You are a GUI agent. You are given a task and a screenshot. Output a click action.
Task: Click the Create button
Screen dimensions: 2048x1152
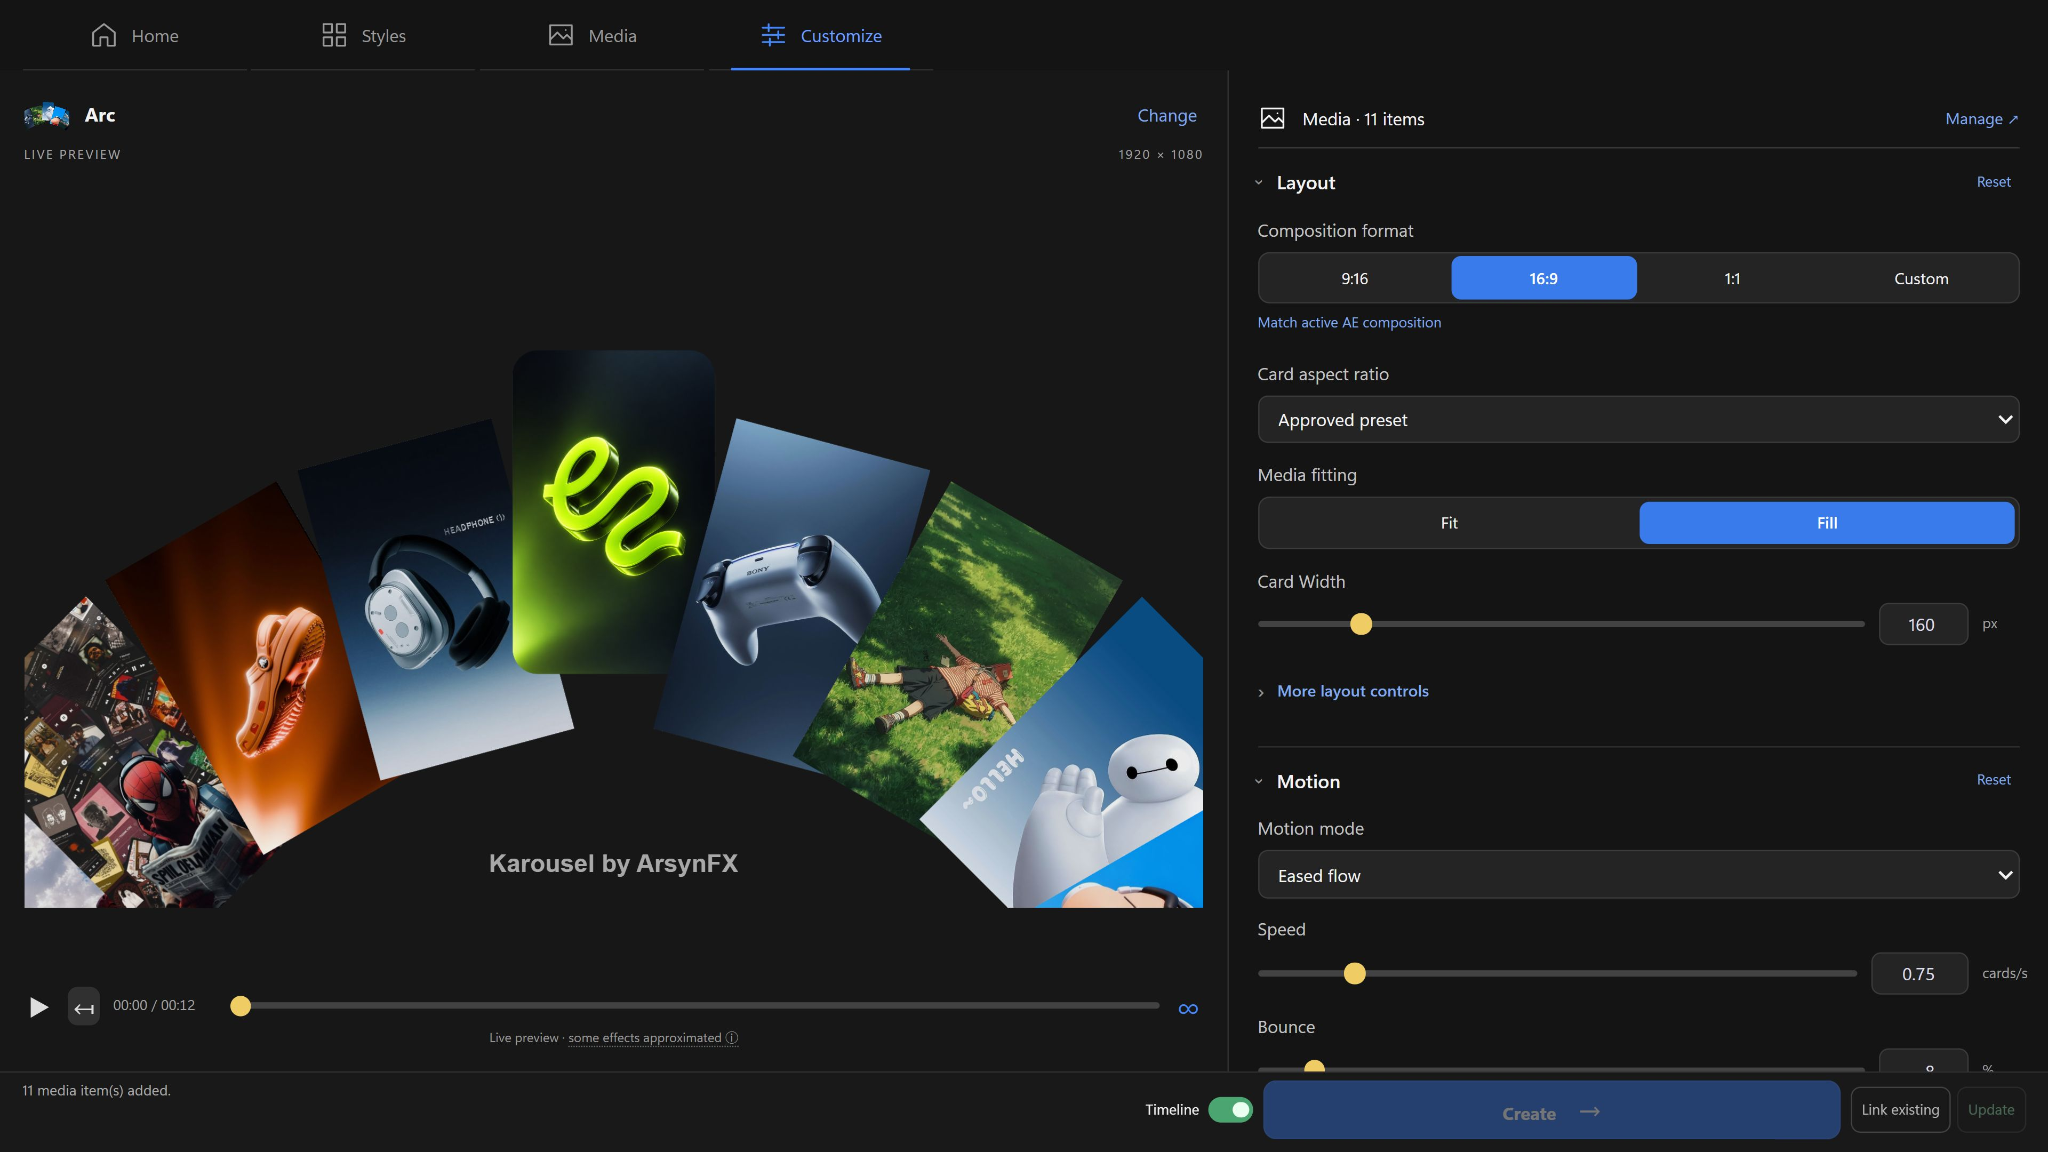point(1551,1110)
